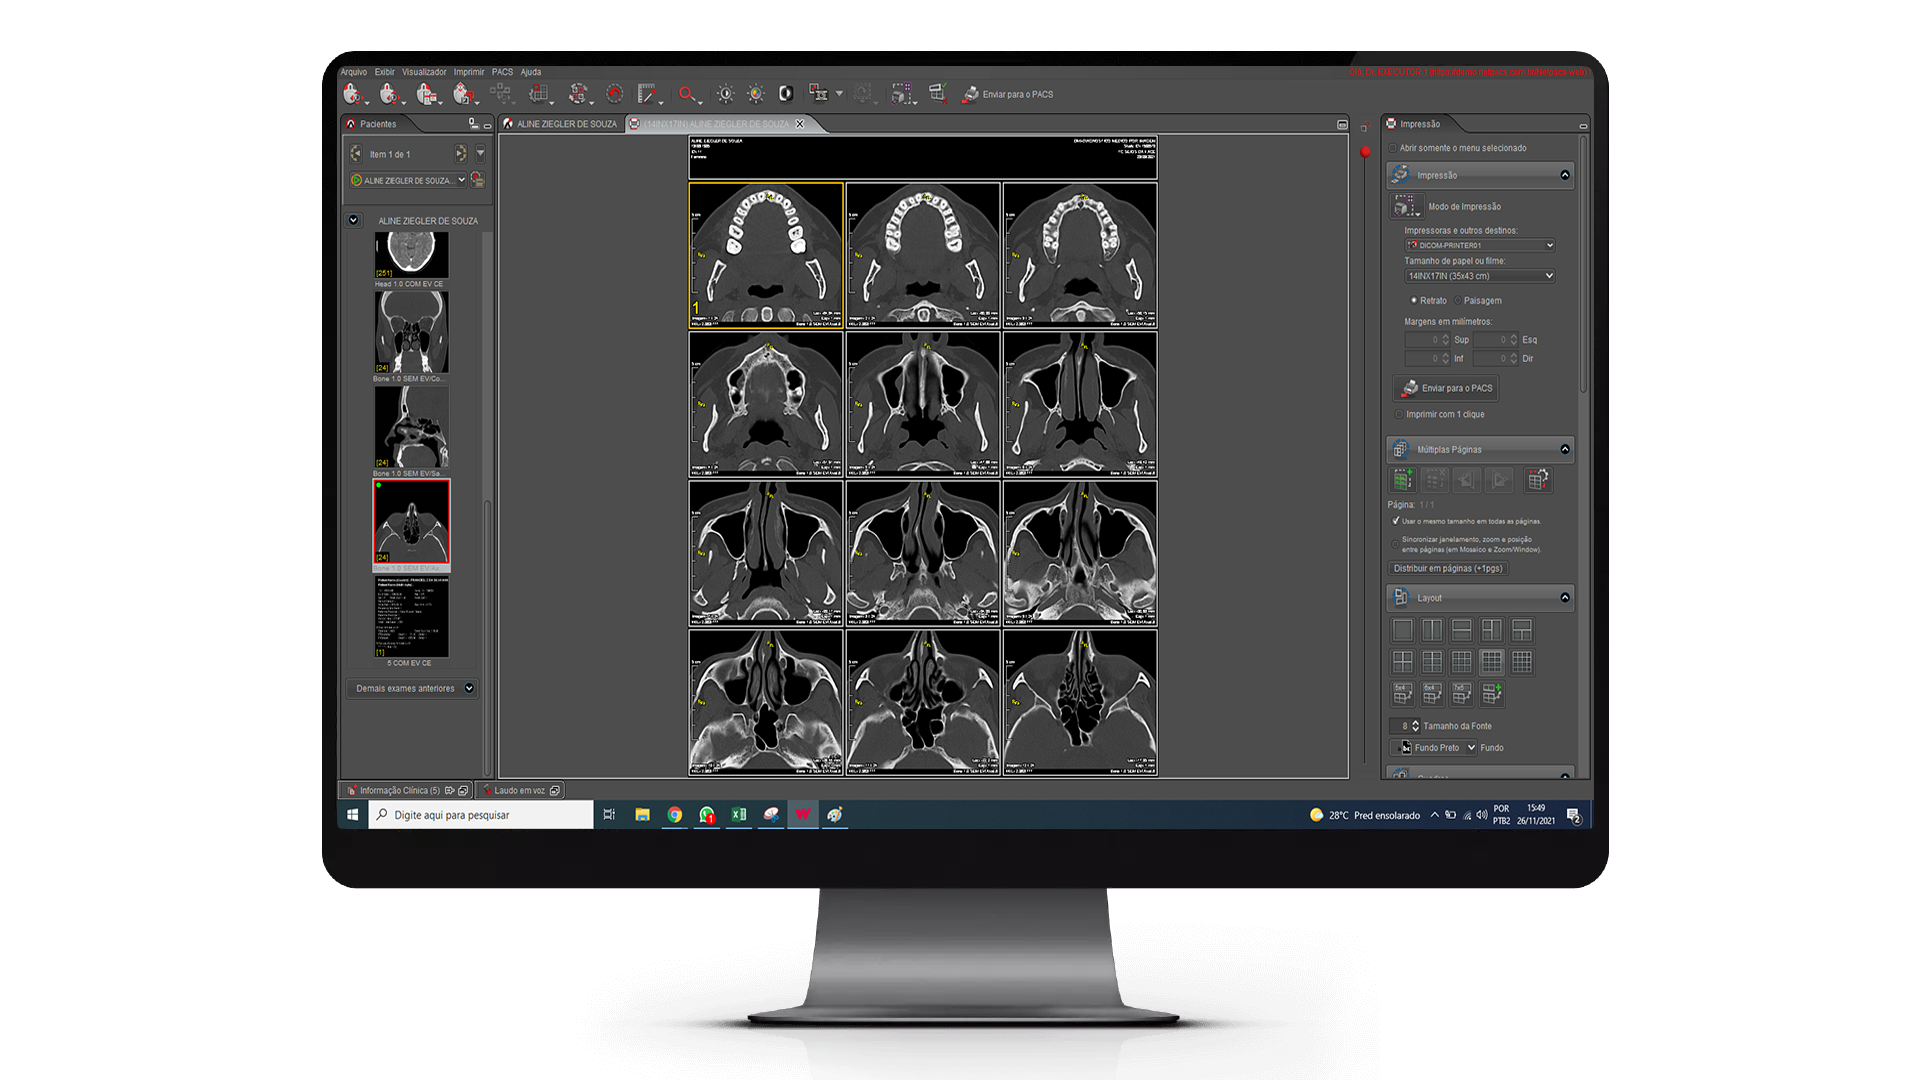The image size is (1920, 1080).
Task: Select Retrato orientation
Action: (x=1414, y=300)
